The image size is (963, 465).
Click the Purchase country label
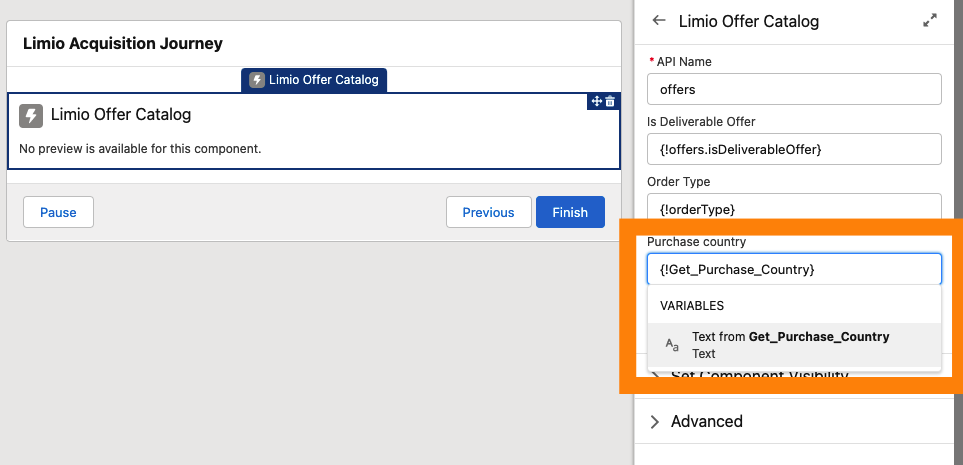[x=696, y=241]
